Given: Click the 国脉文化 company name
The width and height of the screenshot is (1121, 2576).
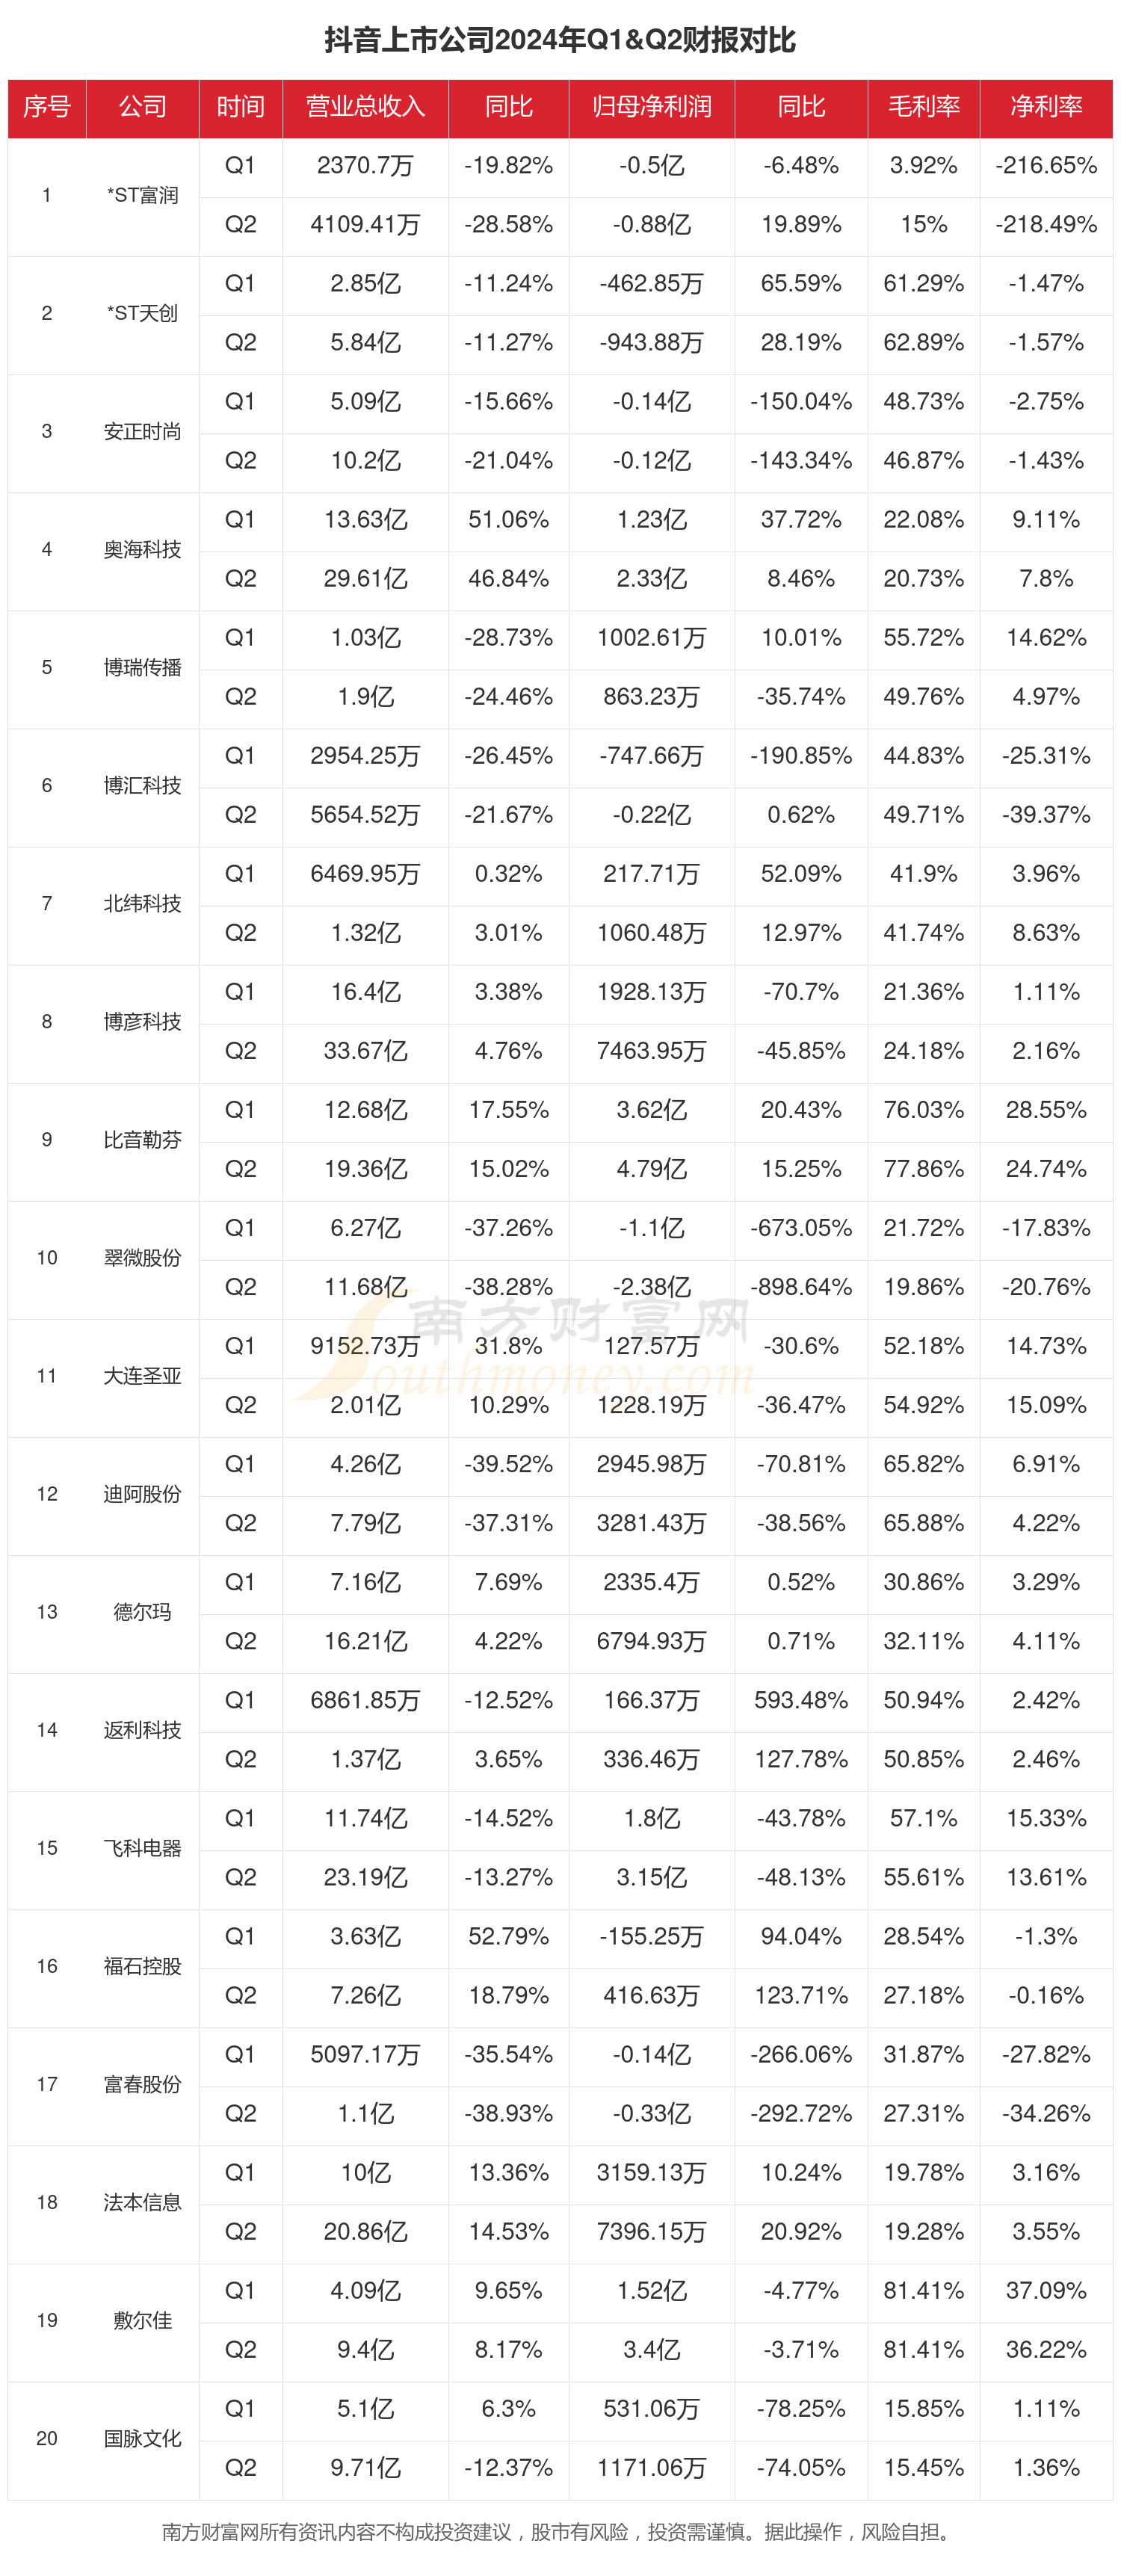Looking at the screenshot, I should coord(142,2437).
